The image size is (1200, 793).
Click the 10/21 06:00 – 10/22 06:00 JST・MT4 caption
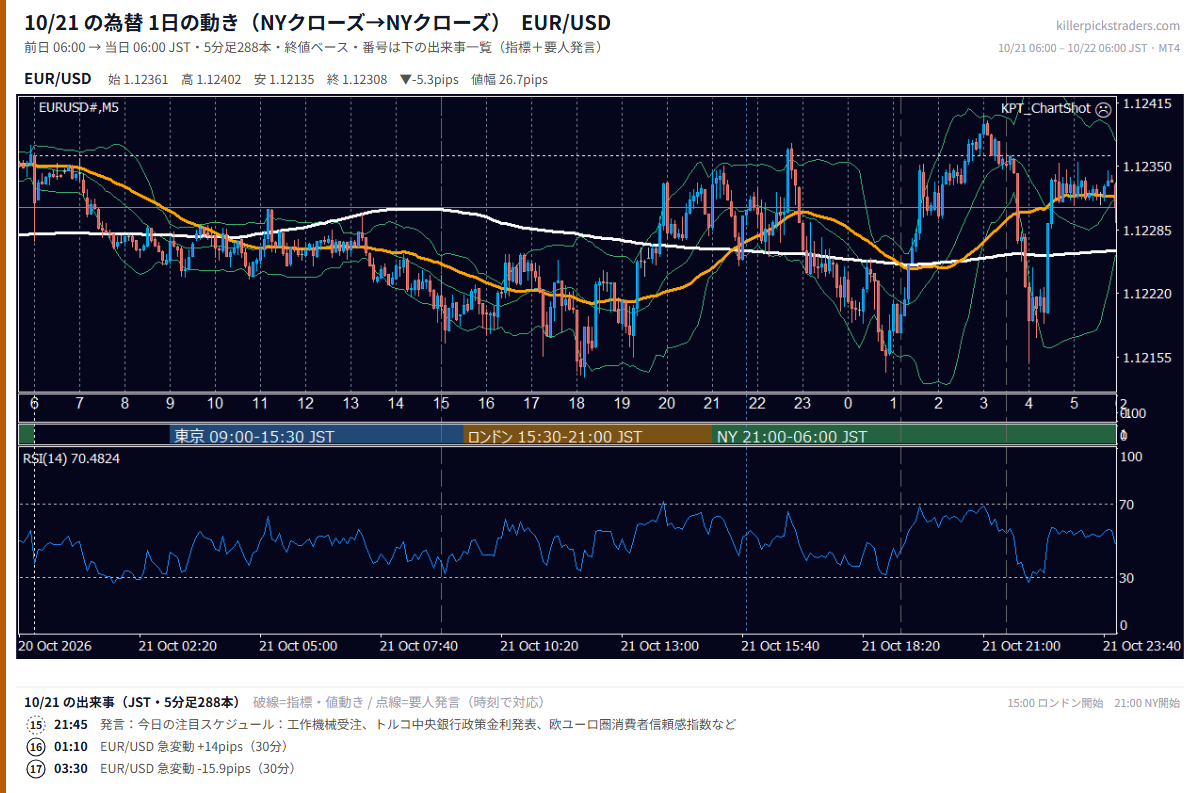pos(1090,48)
